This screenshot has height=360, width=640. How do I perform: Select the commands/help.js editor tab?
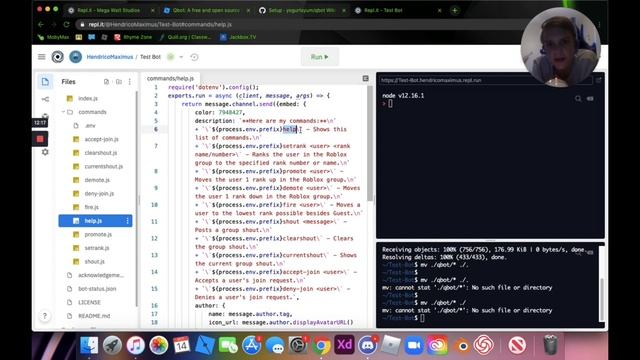click(x=170, y=78)
